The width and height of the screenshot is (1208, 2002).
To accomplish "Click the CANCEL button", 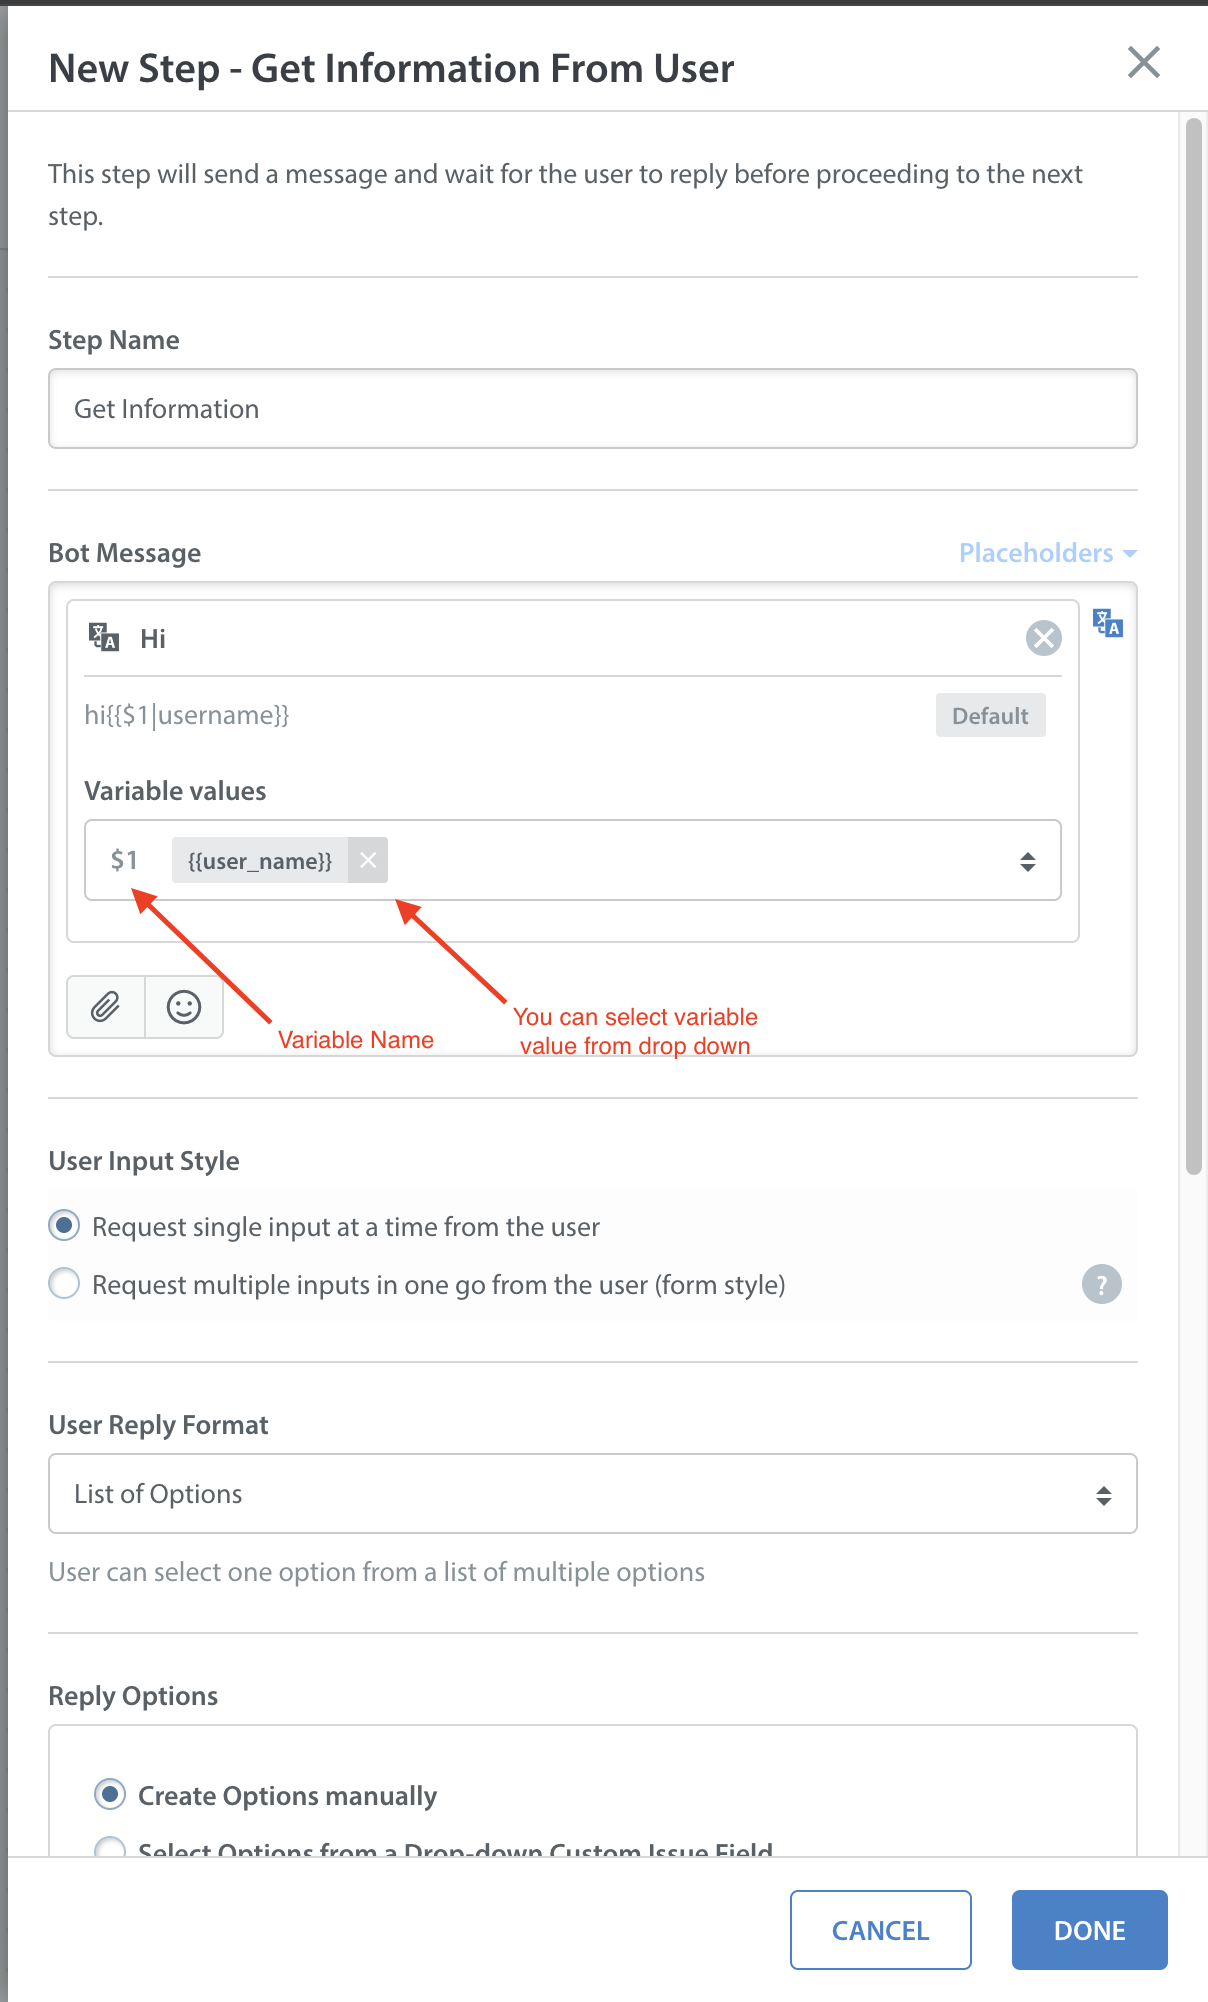I will pyautogui.click(x=881, y=1930).
